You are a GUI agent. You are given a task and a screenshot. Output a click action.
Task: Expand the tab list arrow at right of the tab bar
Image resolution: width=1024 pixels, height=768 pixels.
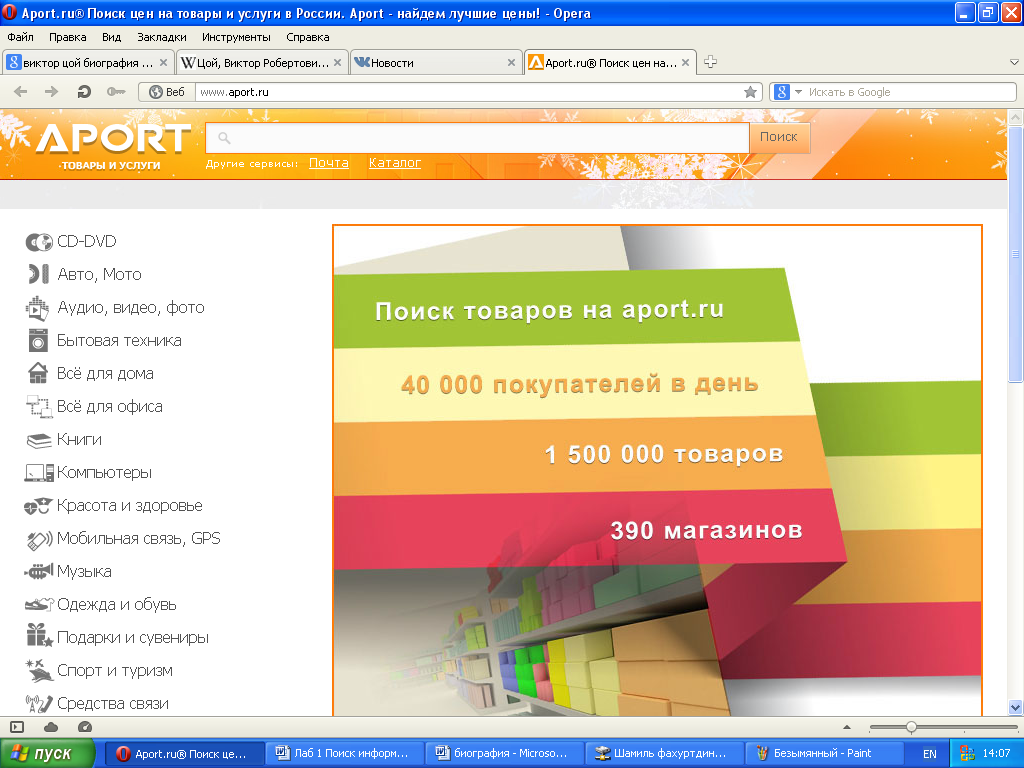coord(1014,63)
